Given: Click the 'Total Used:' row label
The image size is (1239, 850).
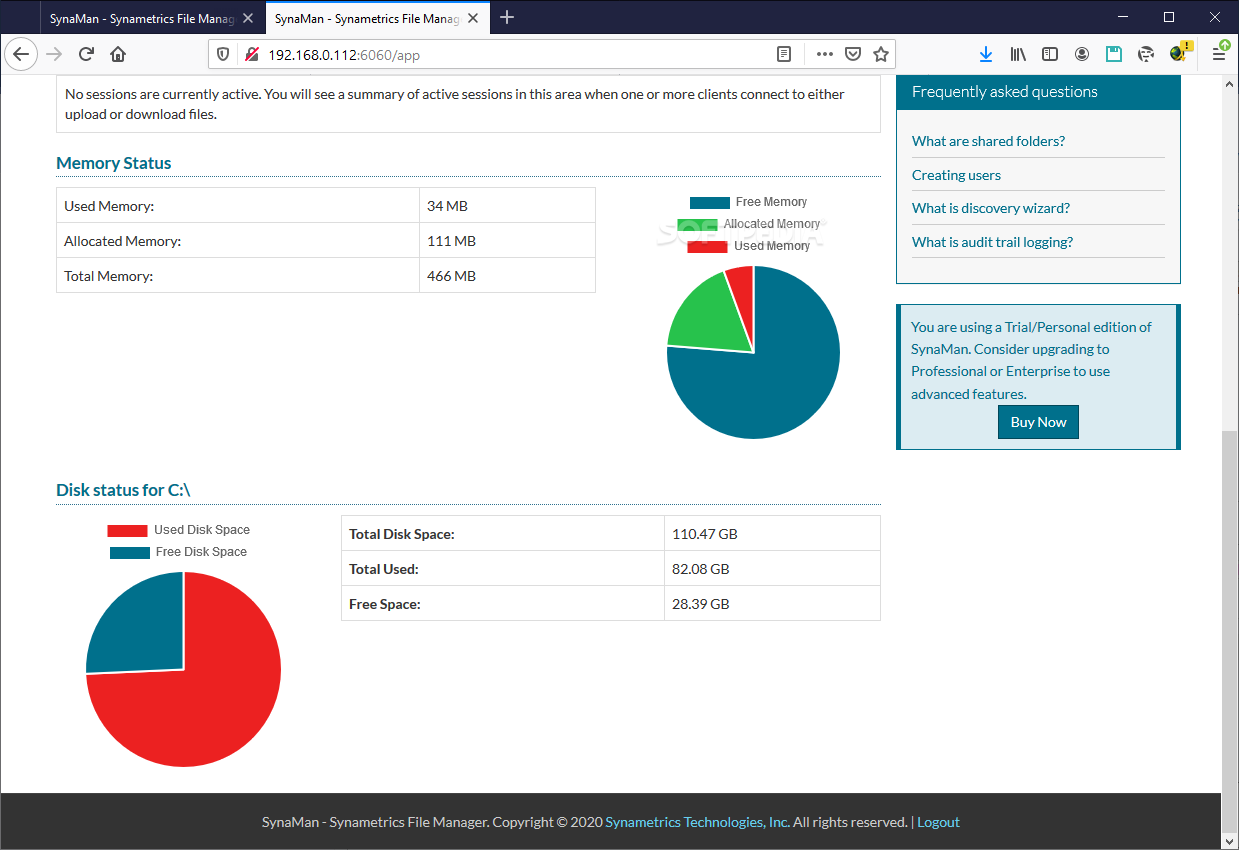Looking at the screenshot, I should pos(384,569).
